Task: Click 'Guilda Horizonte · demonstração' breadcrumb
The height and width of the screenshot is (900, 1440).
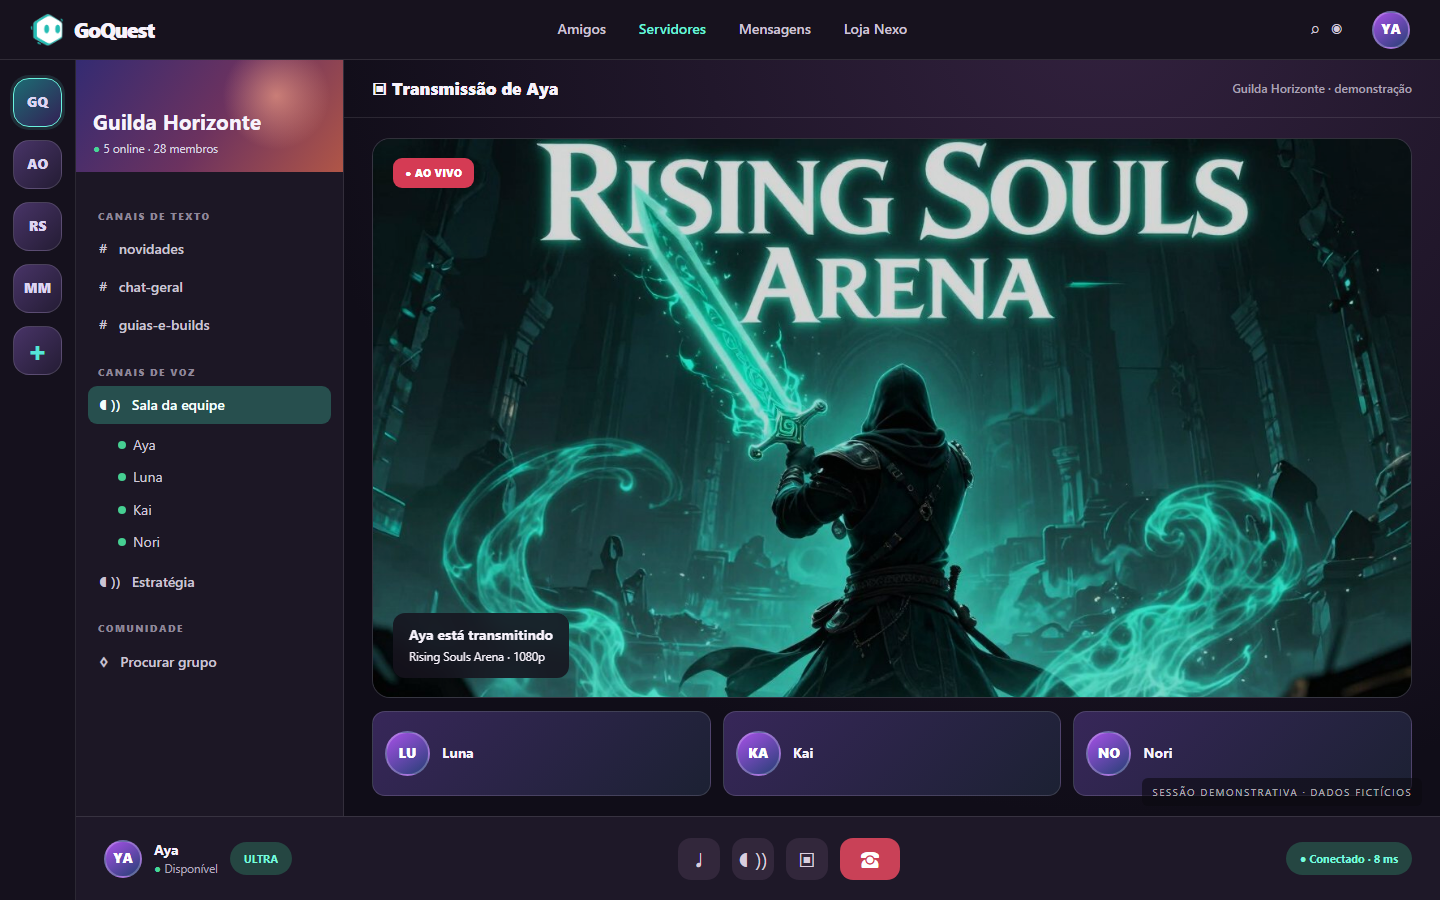Action: 1322,89
